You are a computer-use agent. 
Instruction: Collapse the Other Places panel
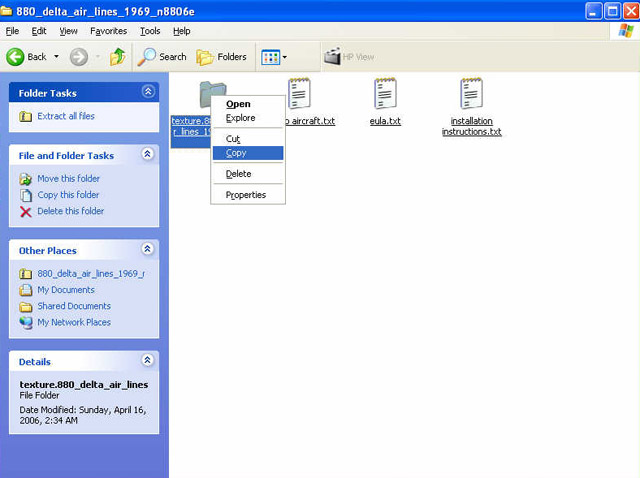pyautogui.click(x=147, y=249)
